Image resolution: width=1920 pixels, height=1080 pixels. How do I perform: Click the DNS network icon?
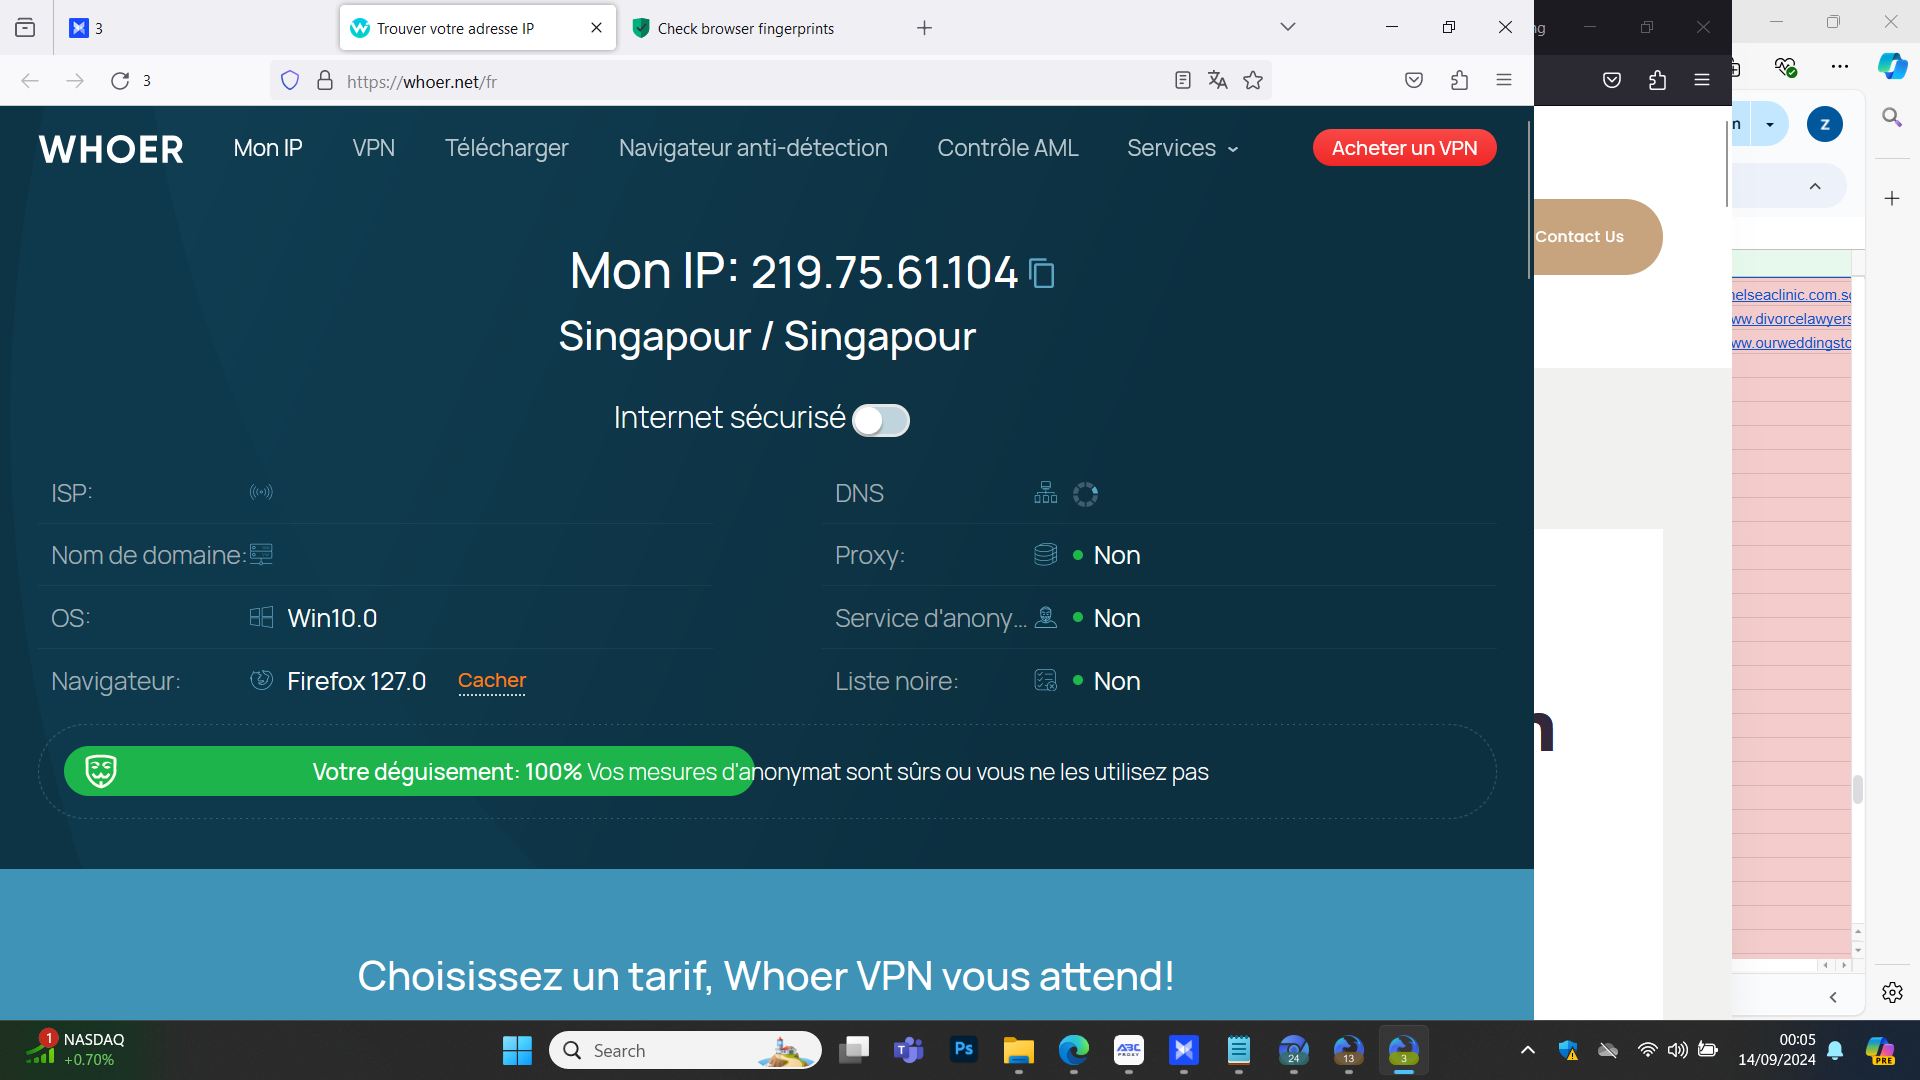pyautogui.click(x=1046, y=493)
